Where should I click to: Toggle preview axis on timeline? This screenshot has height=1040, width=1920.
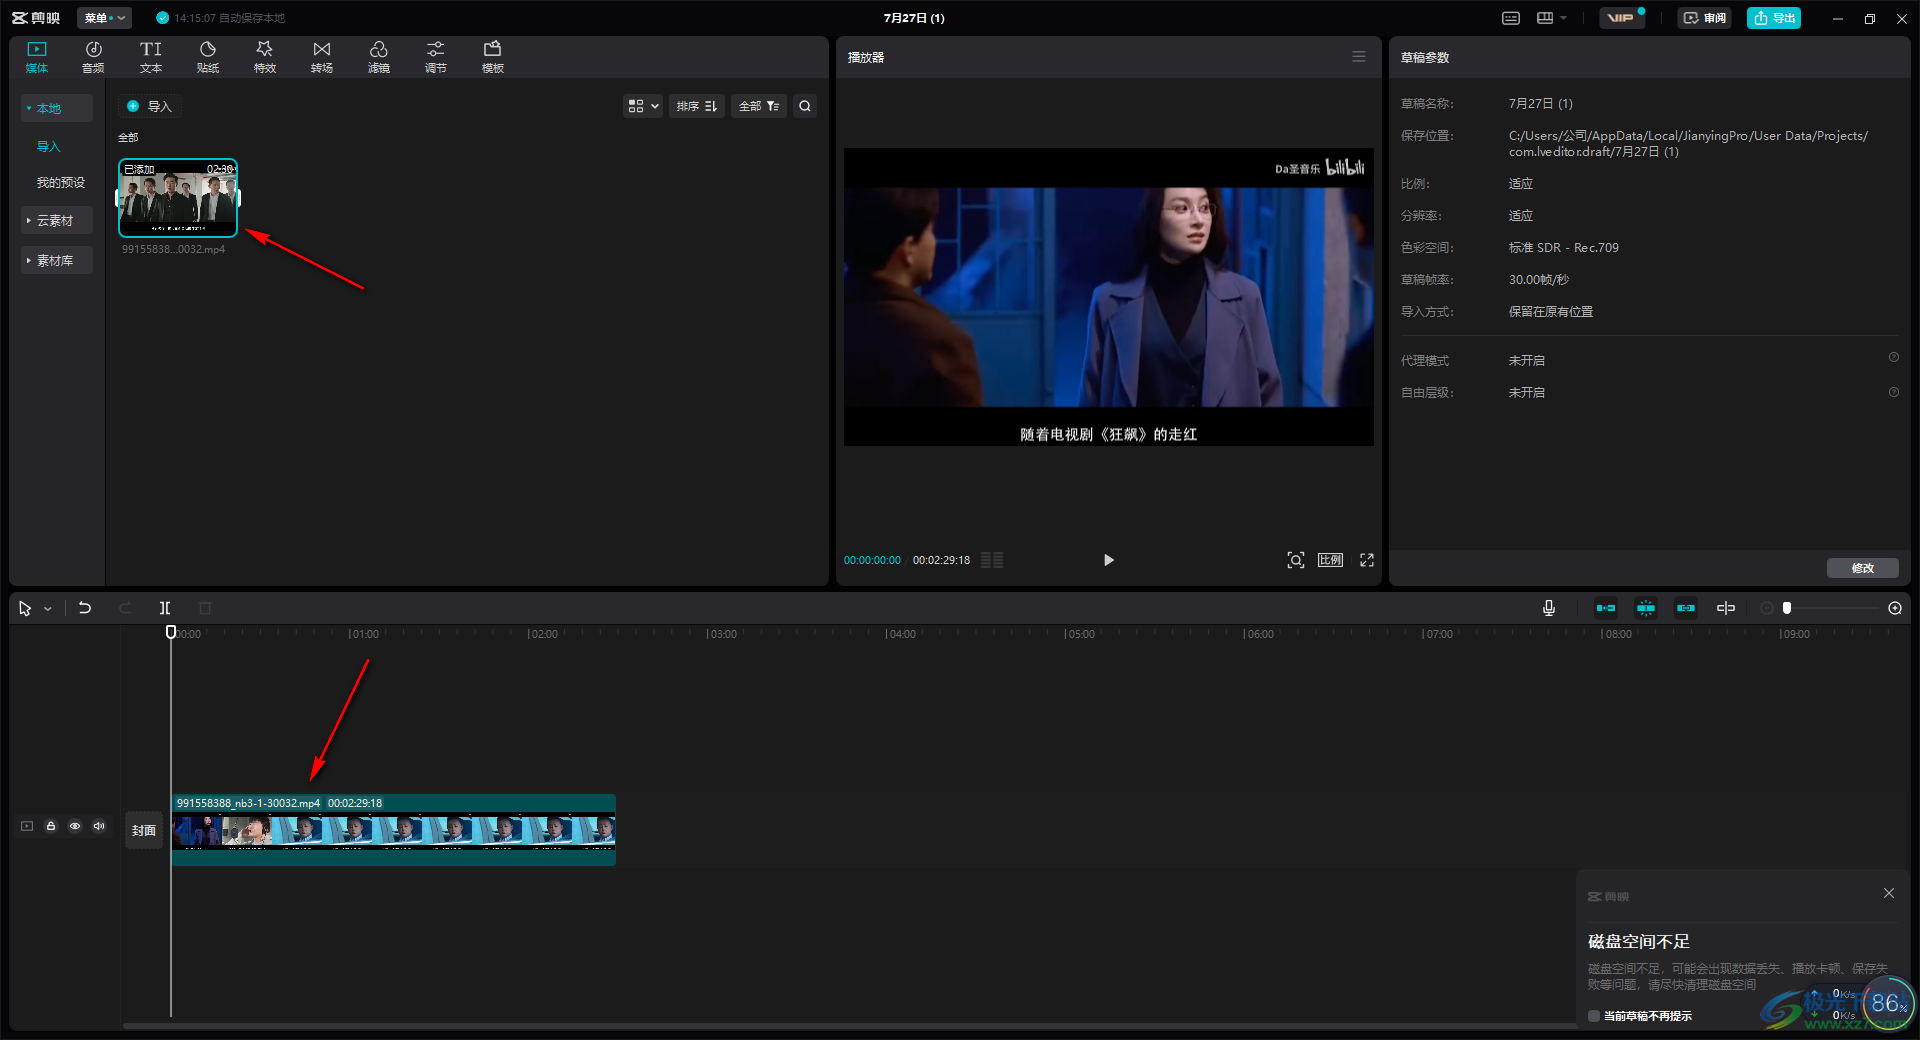pyautogui.click(x=1726, y=608)
